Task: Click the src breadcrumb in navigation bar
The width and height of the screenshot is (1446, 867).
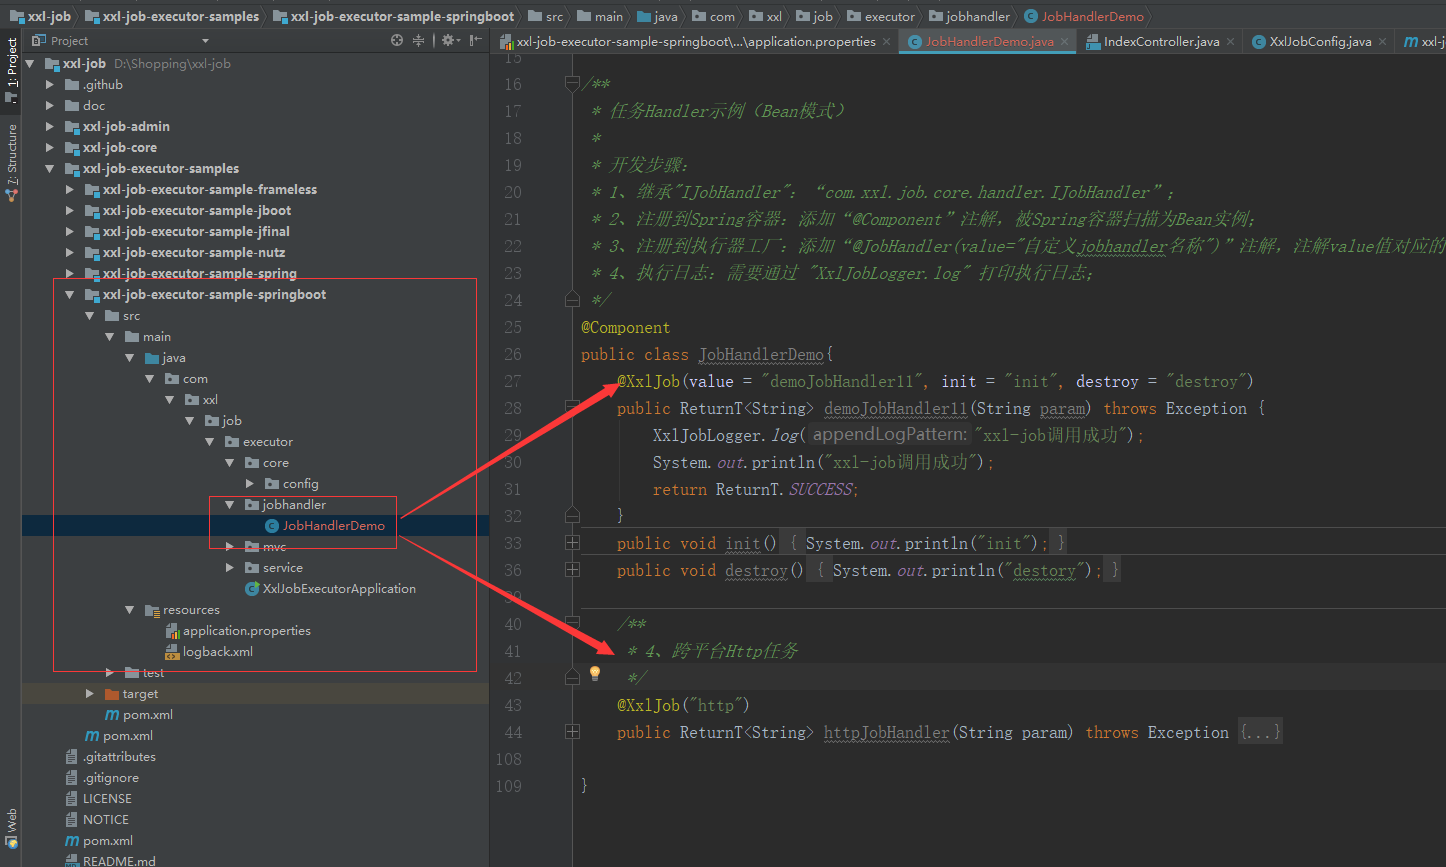Action: tap(546, 16)
